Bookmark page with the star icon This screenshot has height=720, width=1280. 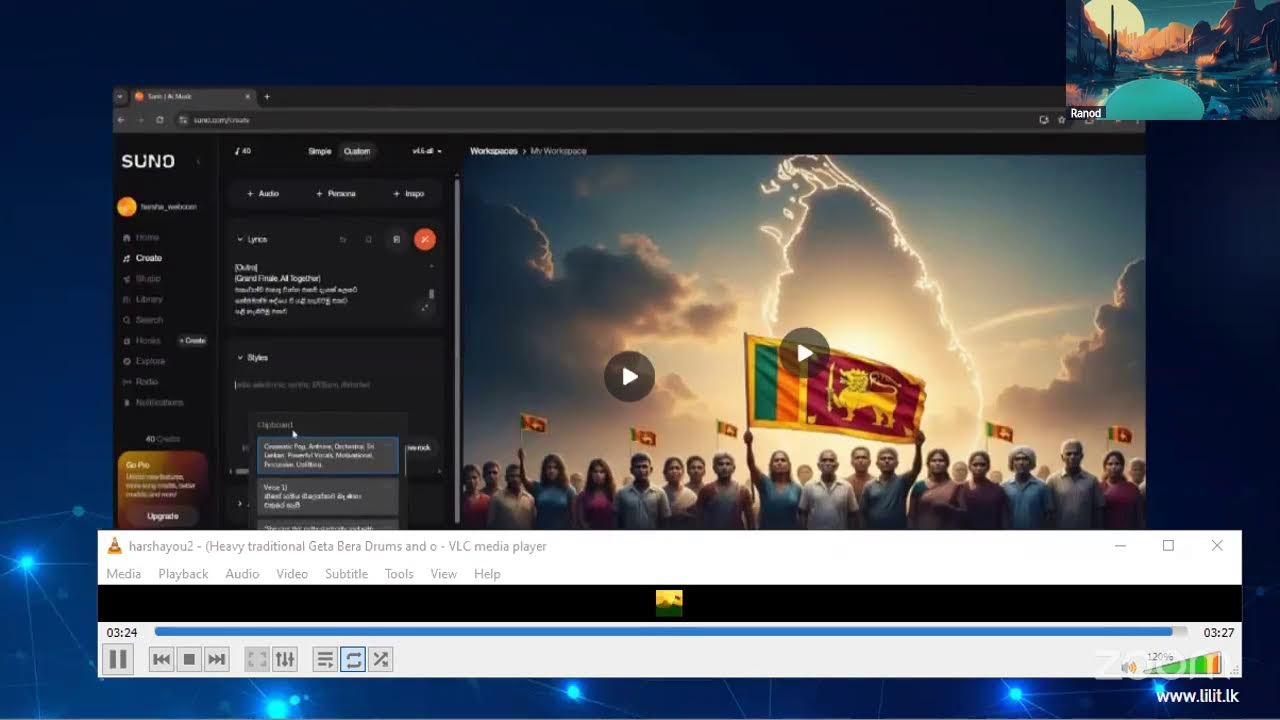point(1061,120)
